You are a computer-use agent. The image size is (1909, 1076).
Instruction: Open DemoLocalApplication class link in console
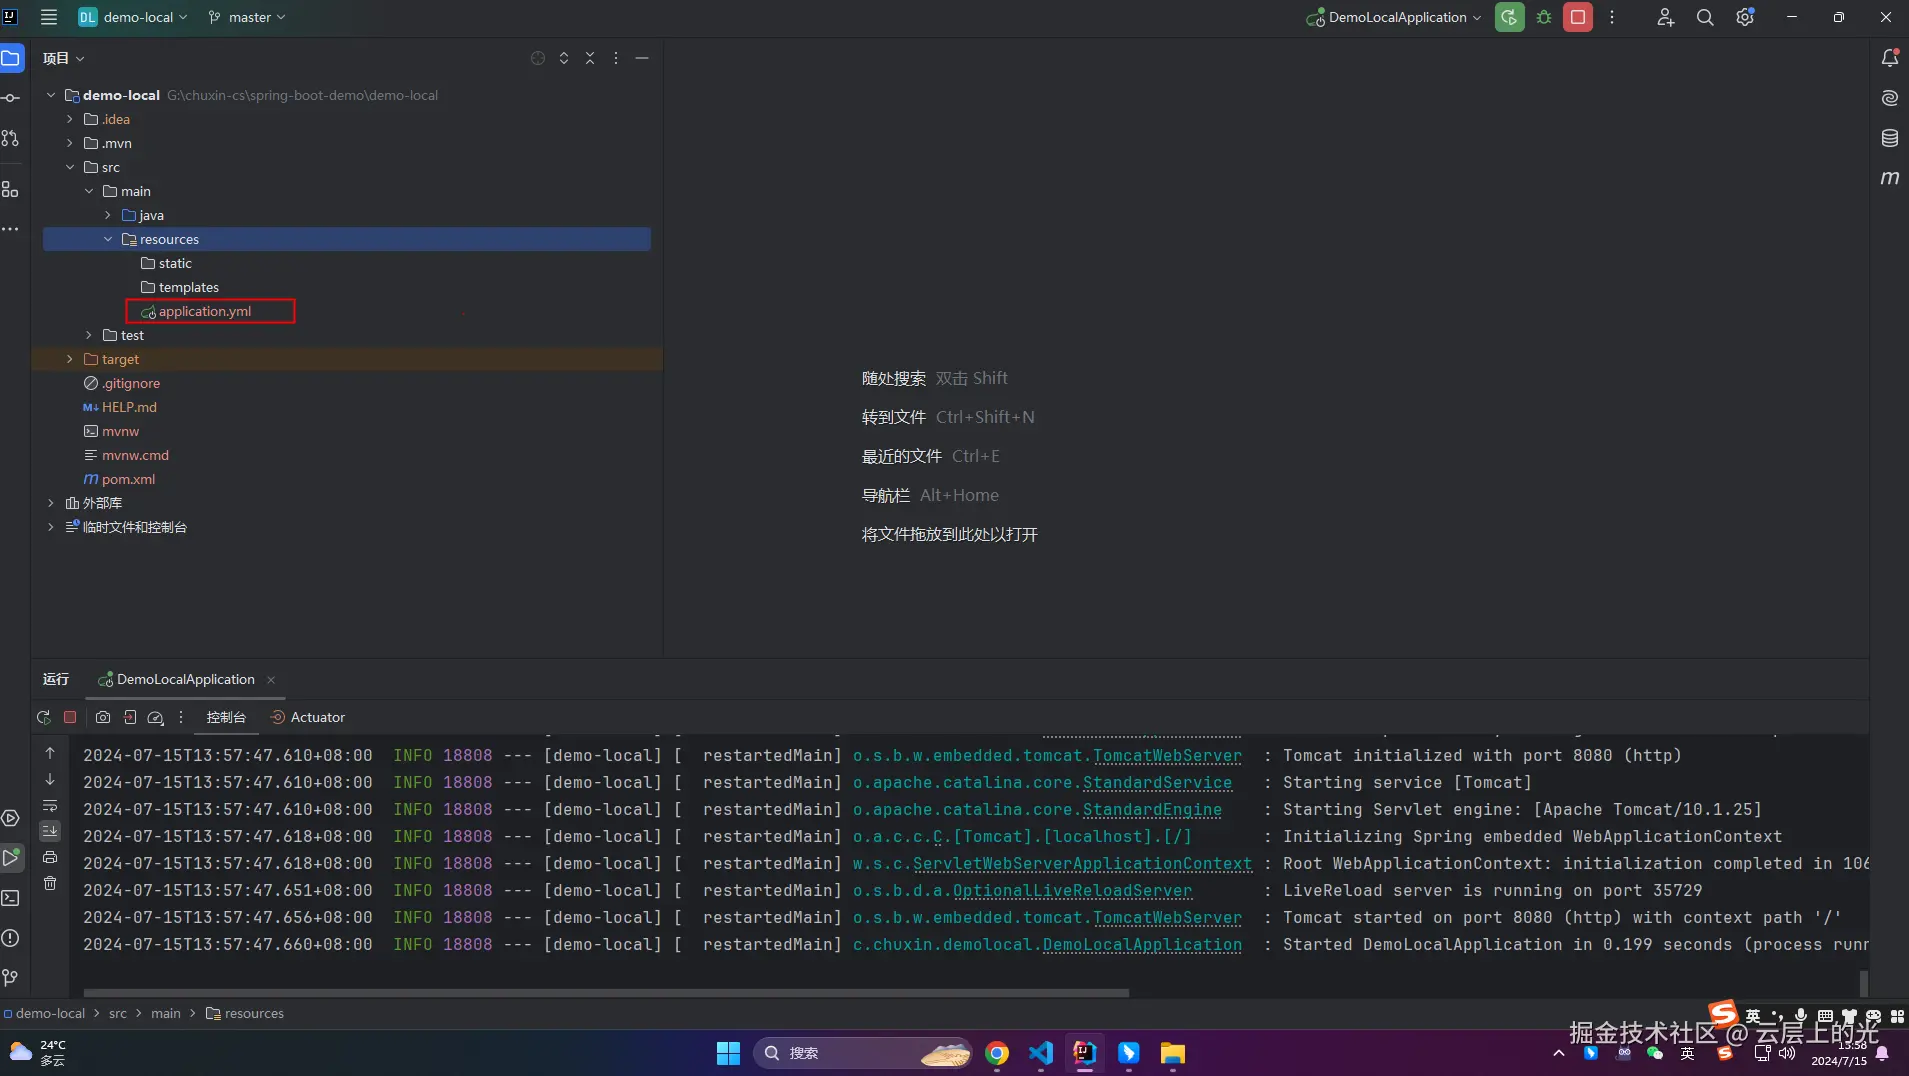tap(1142, 945)
